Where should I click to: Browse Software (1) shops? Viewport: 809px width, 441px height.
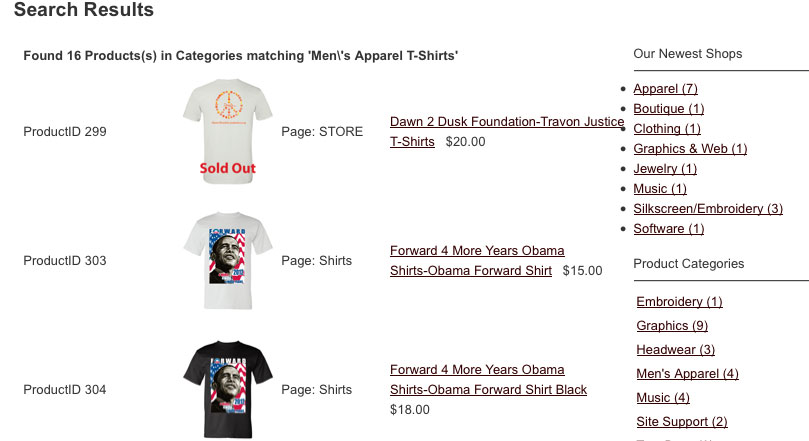coord(668,229)
